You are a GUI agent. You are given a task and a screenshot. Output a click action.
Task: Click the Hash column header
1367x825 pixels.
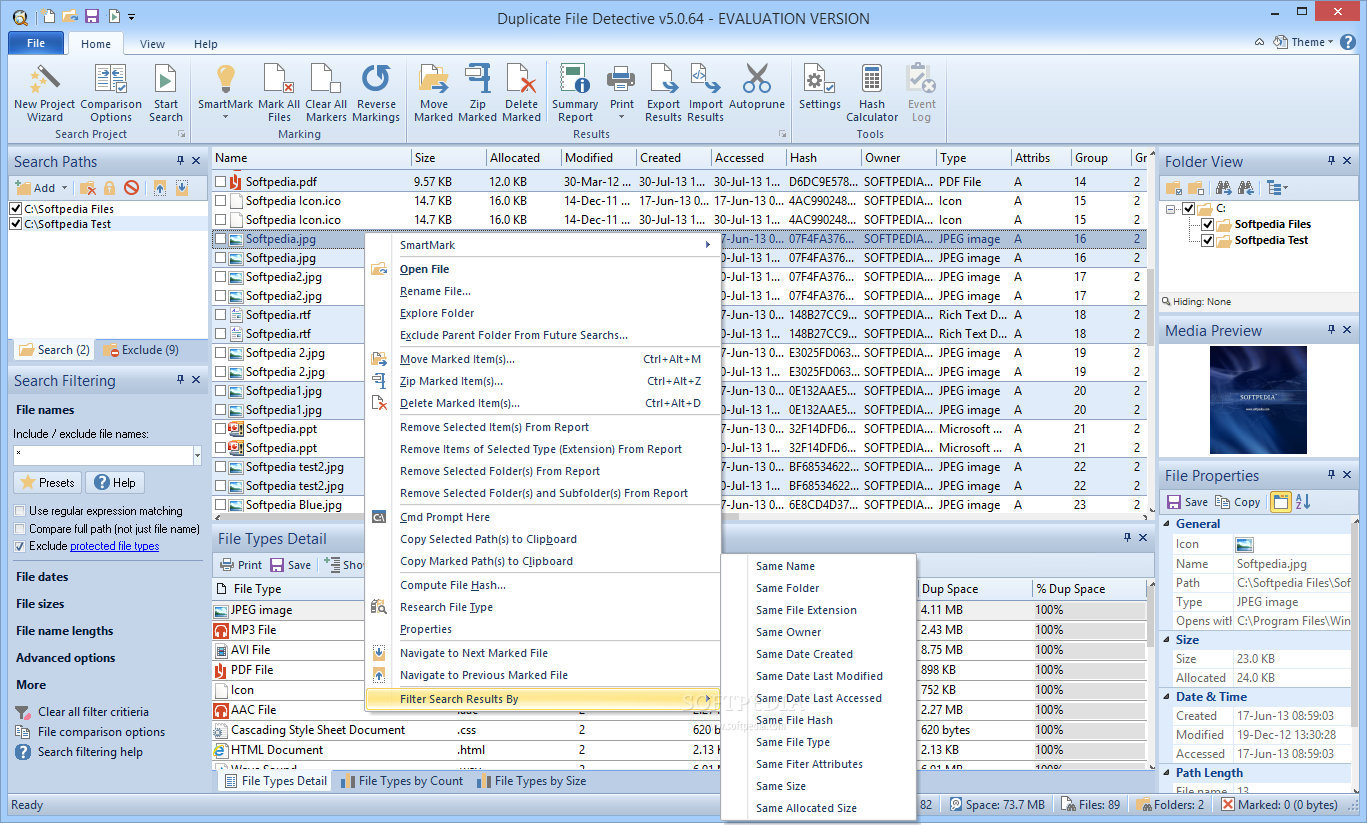[823, 158]
